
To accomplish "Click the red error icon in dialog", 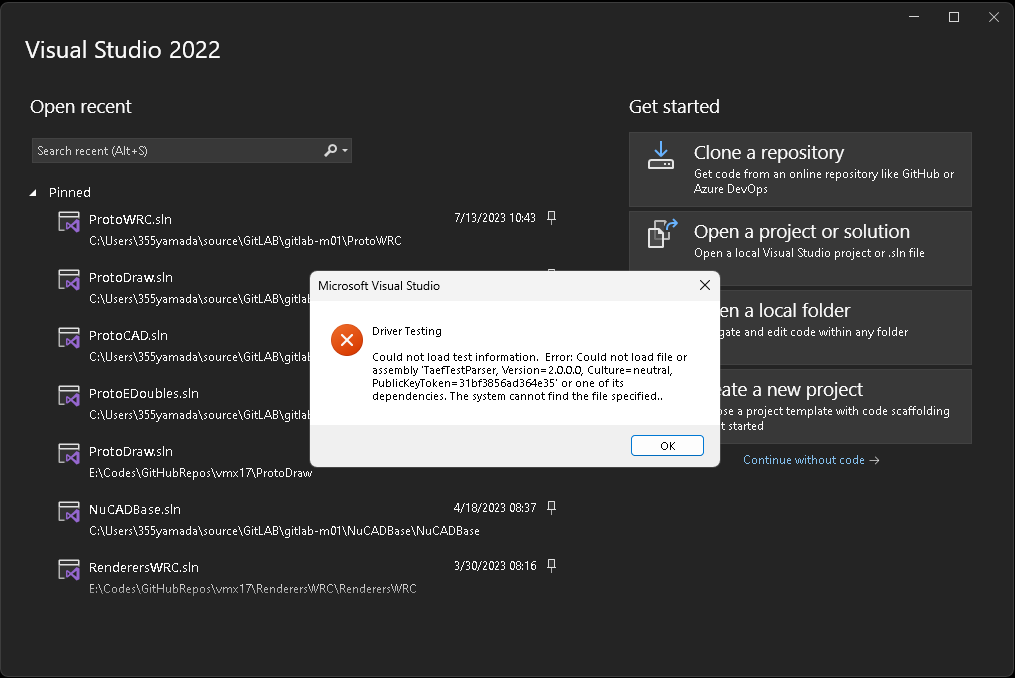I will click(347, 340).
